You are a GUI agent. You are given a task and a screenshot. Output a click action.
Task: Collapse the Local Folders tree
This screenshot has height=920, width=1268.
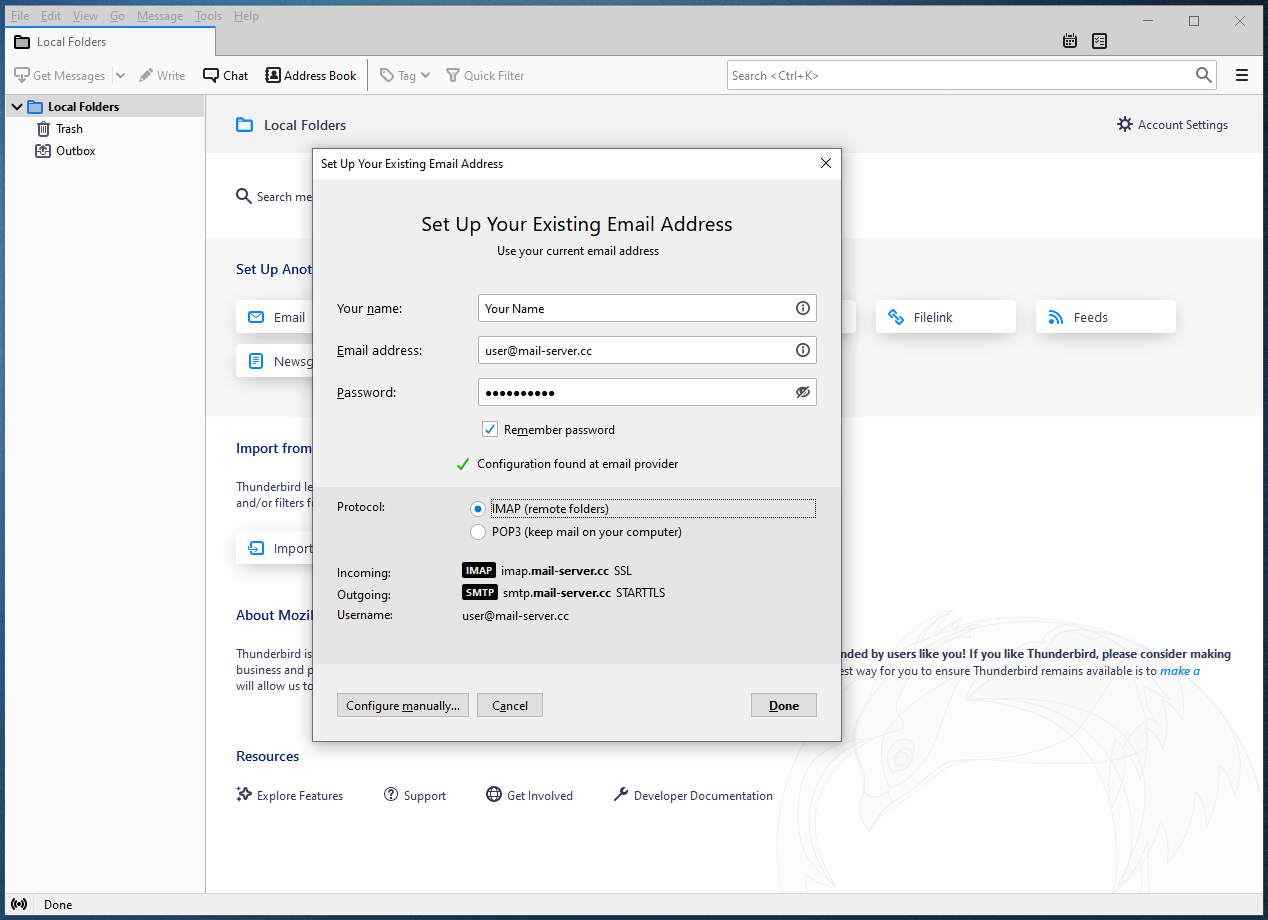pyautogui.click(x=17, y=107)
